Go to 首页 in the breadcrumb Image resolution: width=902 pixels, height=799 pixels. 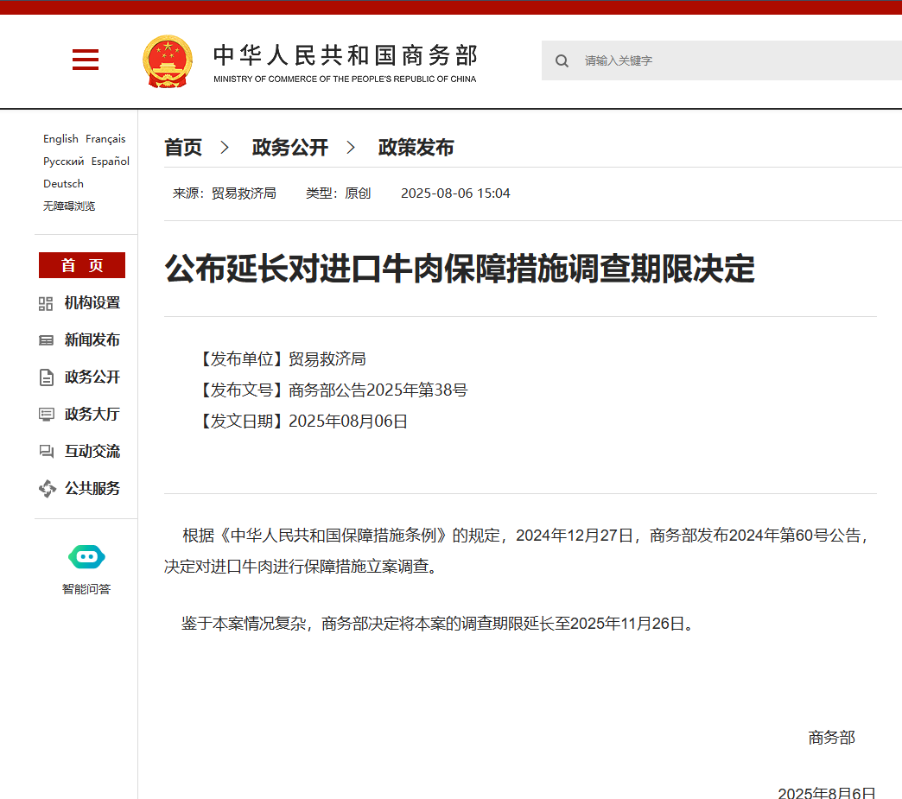[183, 148]
